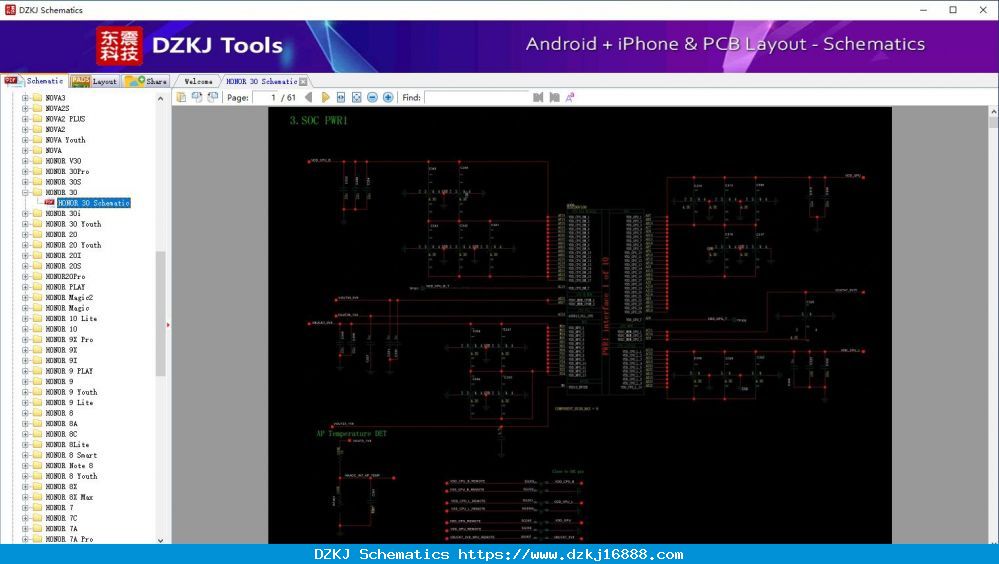Select the HONOR 20S tree item
999x564 pixels.
(x=63, y=266)
